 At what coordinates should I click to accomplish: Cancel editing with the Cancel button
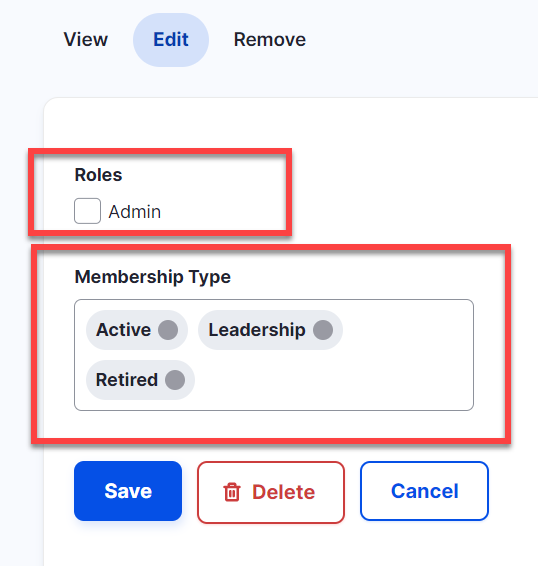pyautogui.click(x=424, y=491)
